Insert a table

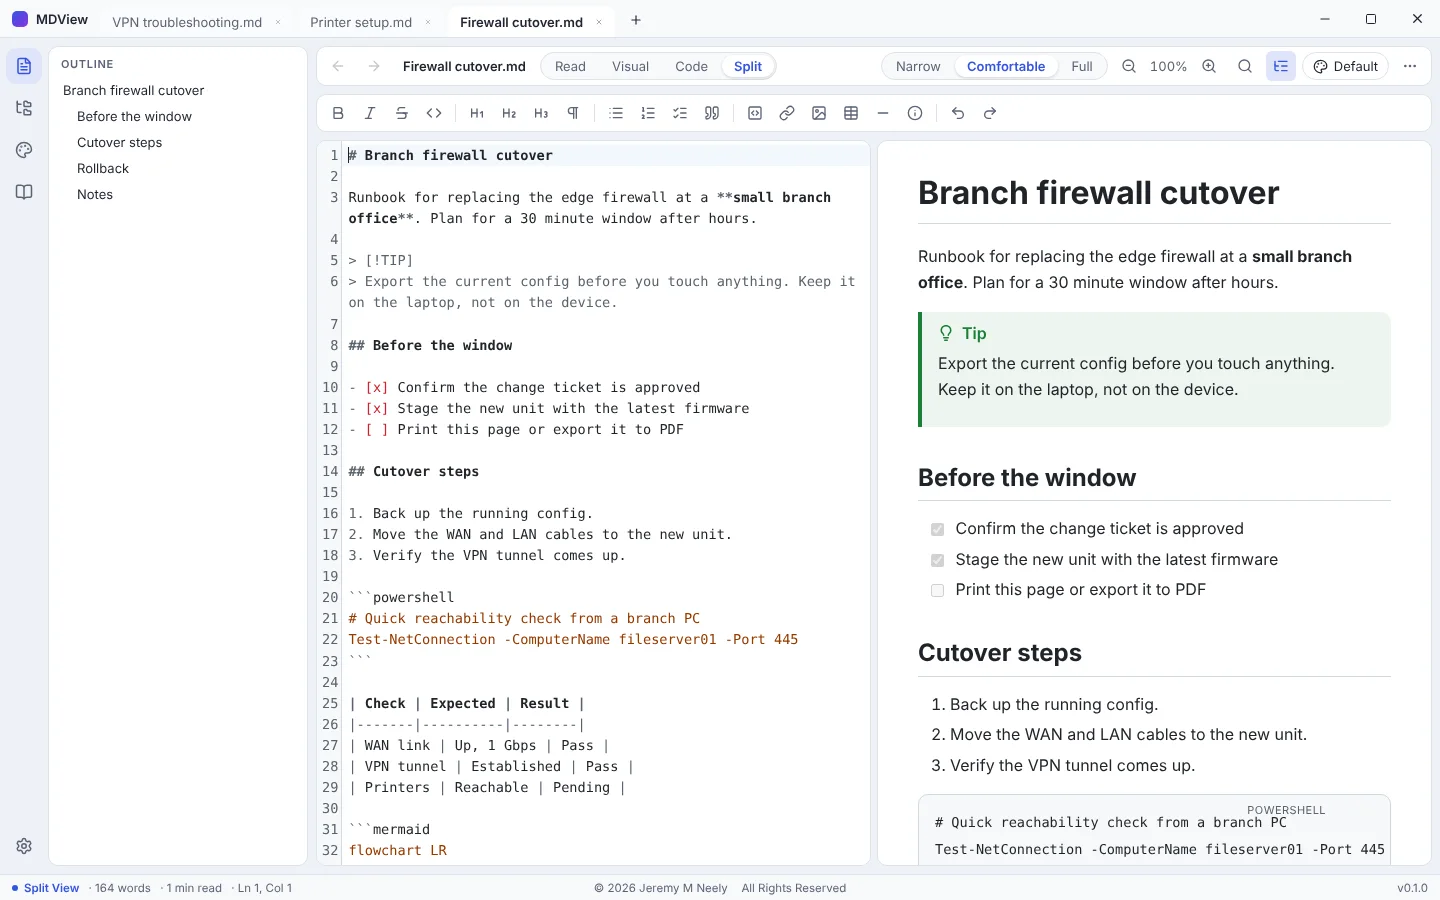[851, 113]
